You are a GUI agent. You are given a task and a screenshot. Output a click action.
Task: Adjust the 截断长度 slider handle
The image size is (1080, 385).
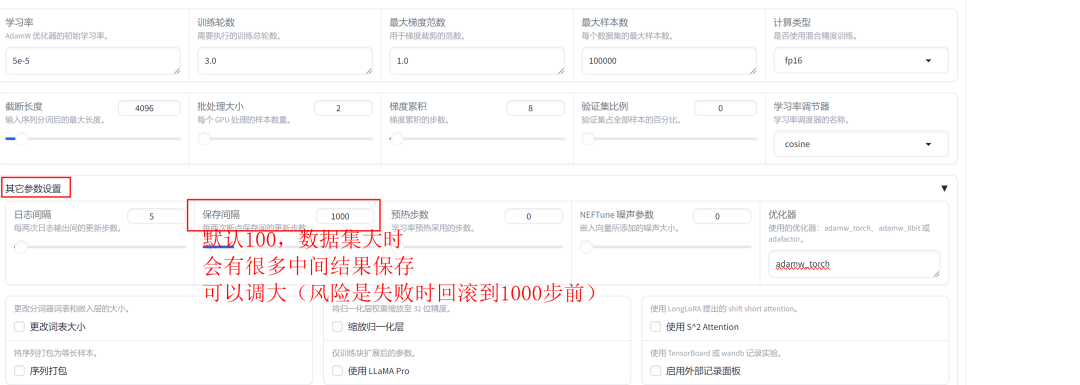pos(22,138)
